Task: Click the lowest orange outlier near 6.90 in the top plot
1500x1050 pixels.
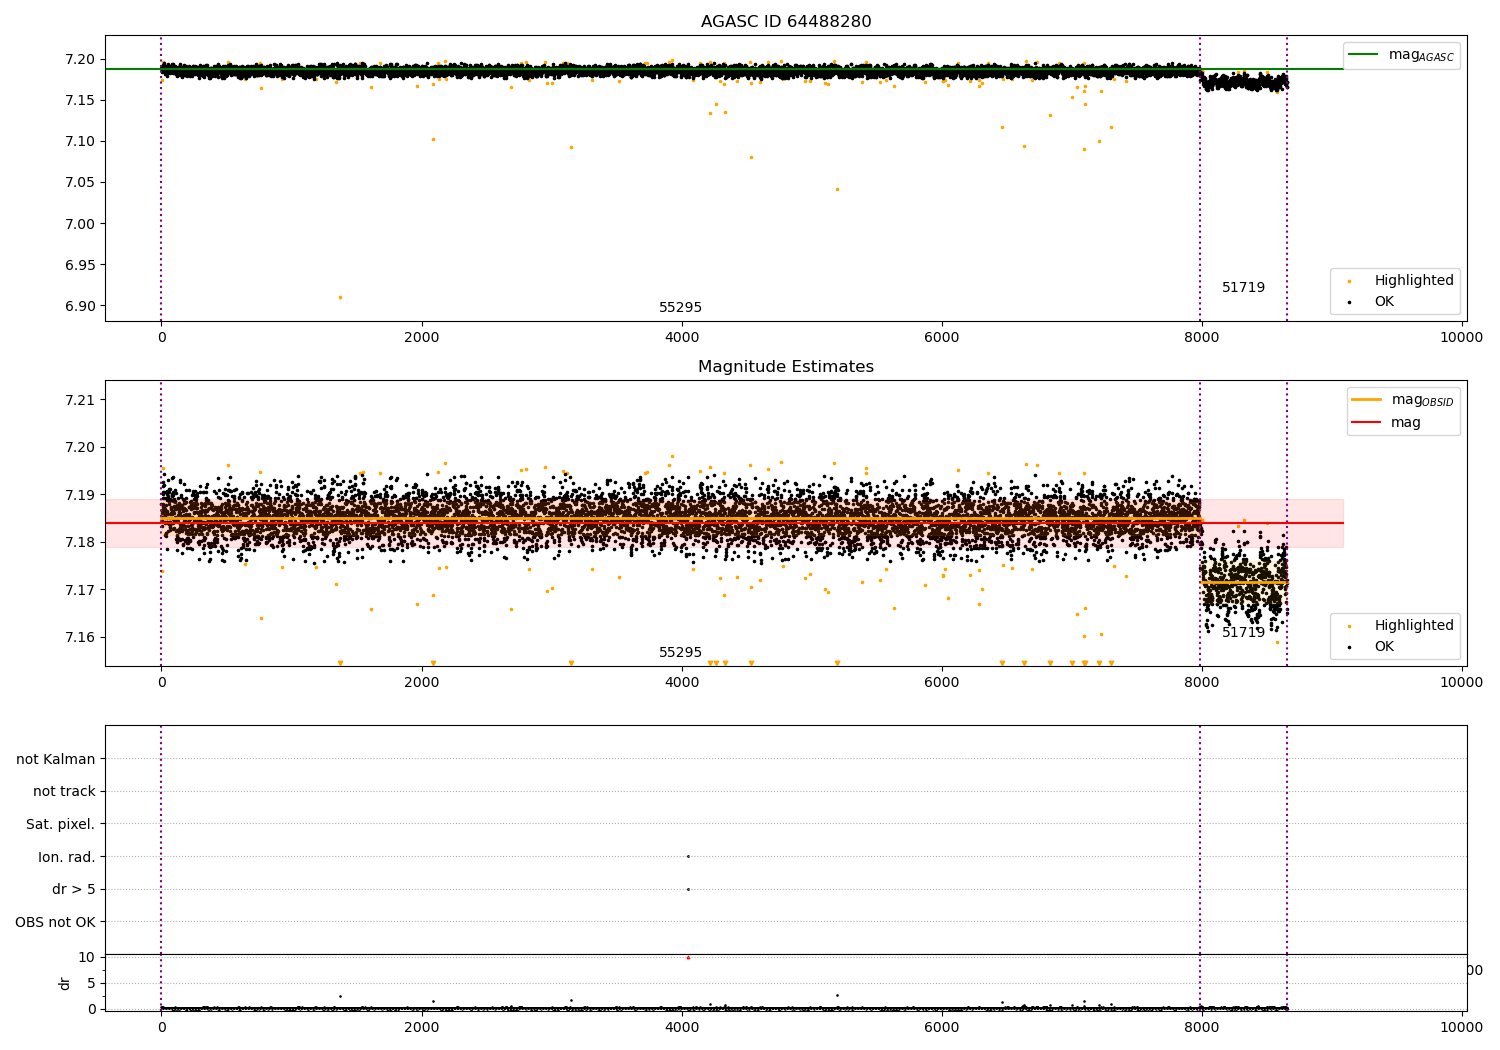Action: (340, 297)
